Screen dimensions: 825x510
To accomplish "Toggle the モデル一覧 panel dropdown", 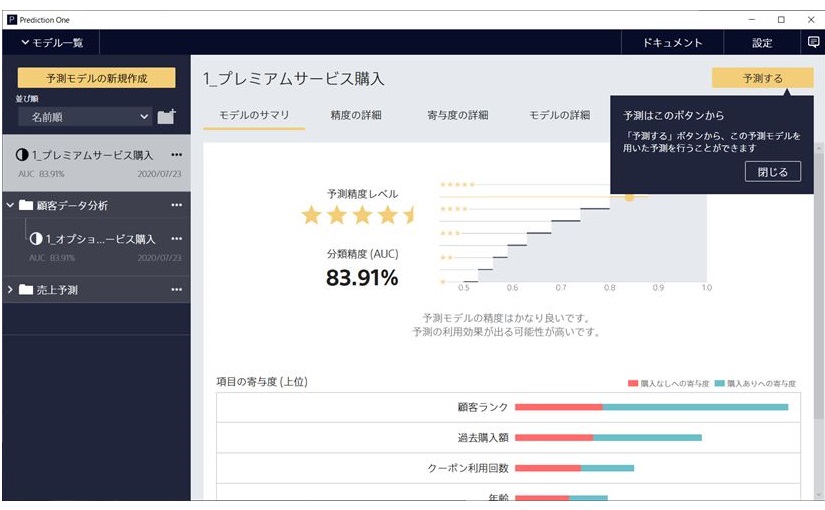I will tap(52, 43).
